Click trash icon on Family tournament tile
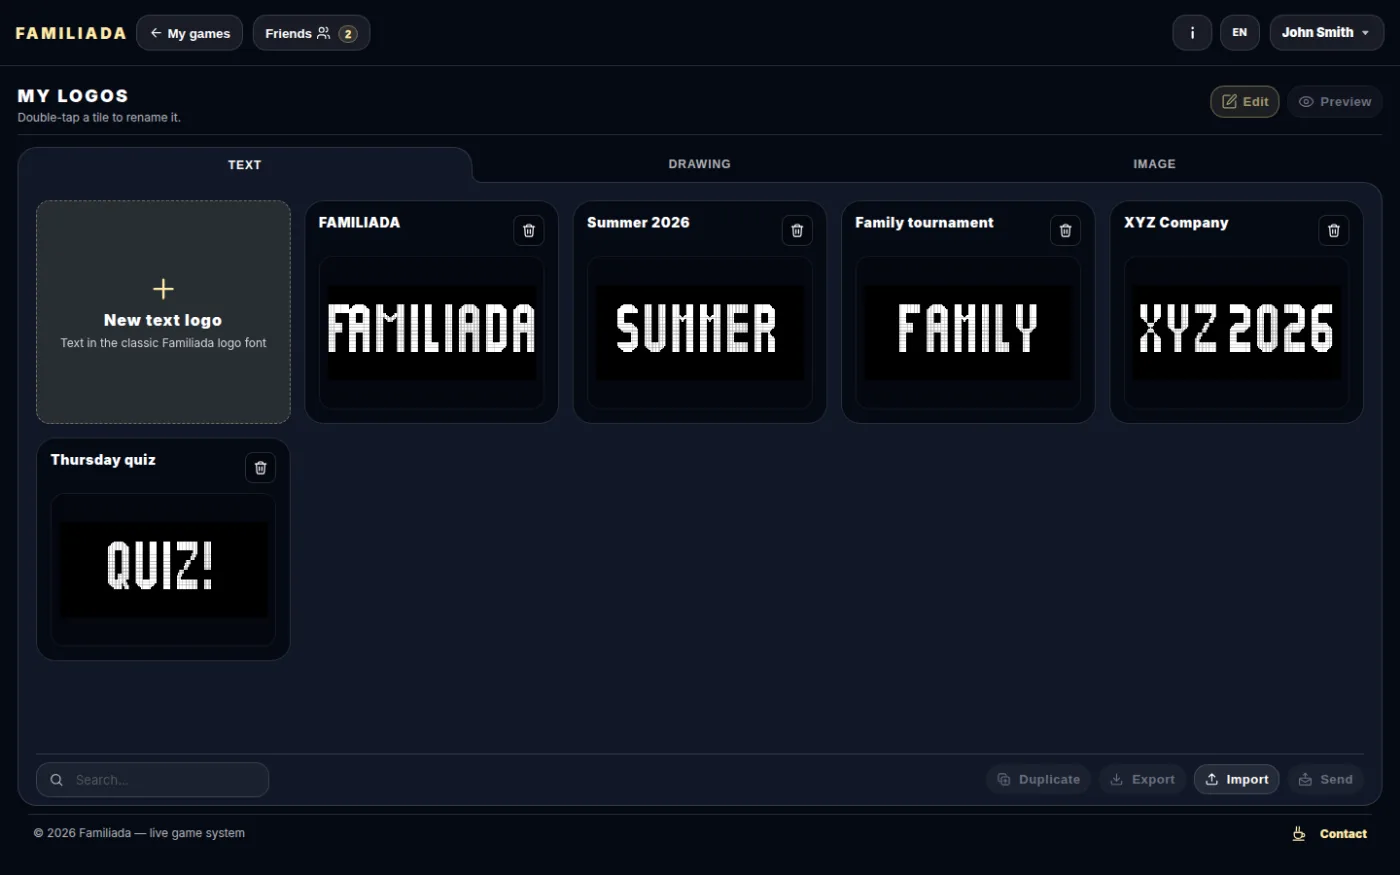This screenshot has width=1400, height=875. point(1065,230)
